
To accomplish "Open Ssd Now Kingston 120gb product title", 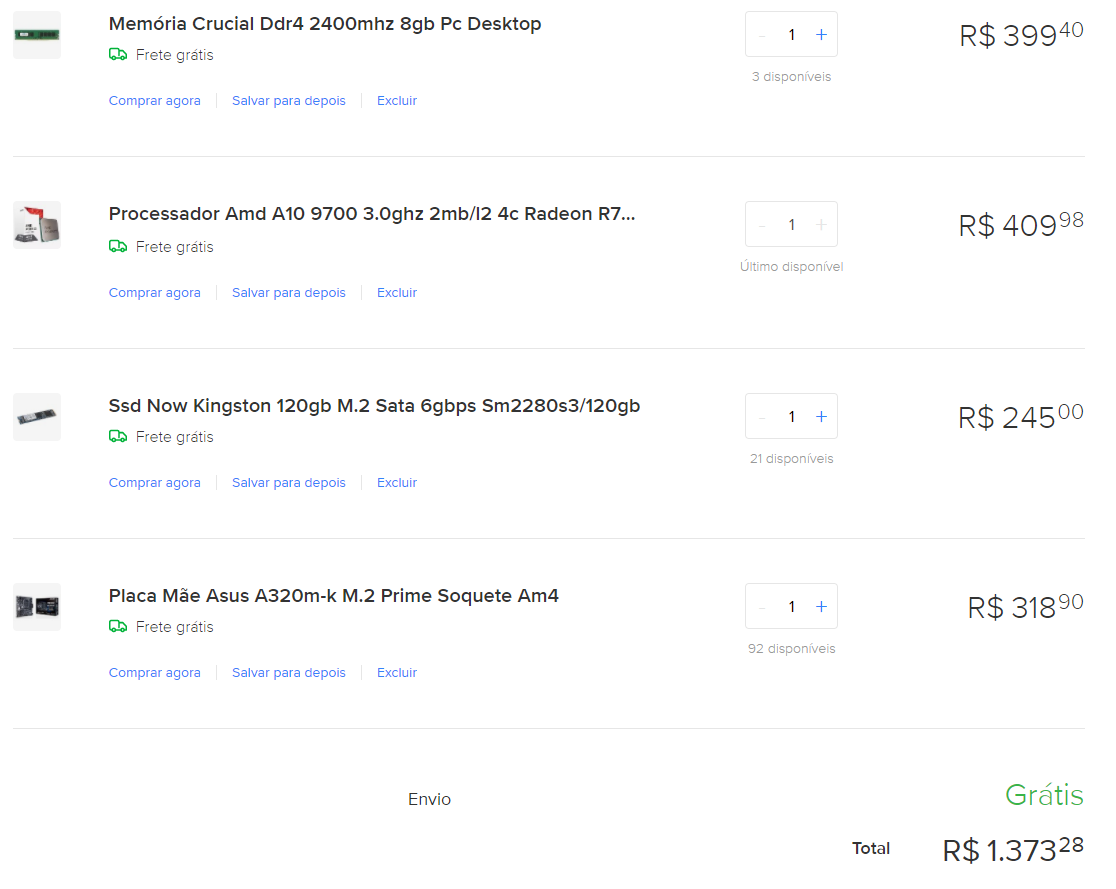I will [374, 406].
